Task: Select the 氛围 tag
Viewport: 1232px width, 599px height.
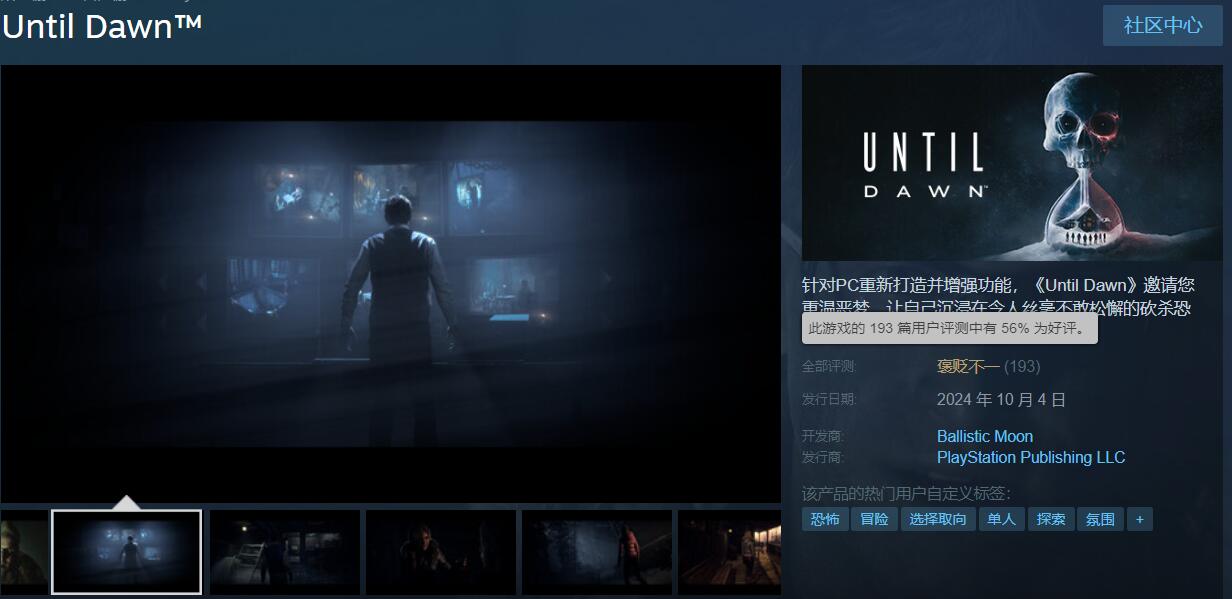Action: [1100, 519]
